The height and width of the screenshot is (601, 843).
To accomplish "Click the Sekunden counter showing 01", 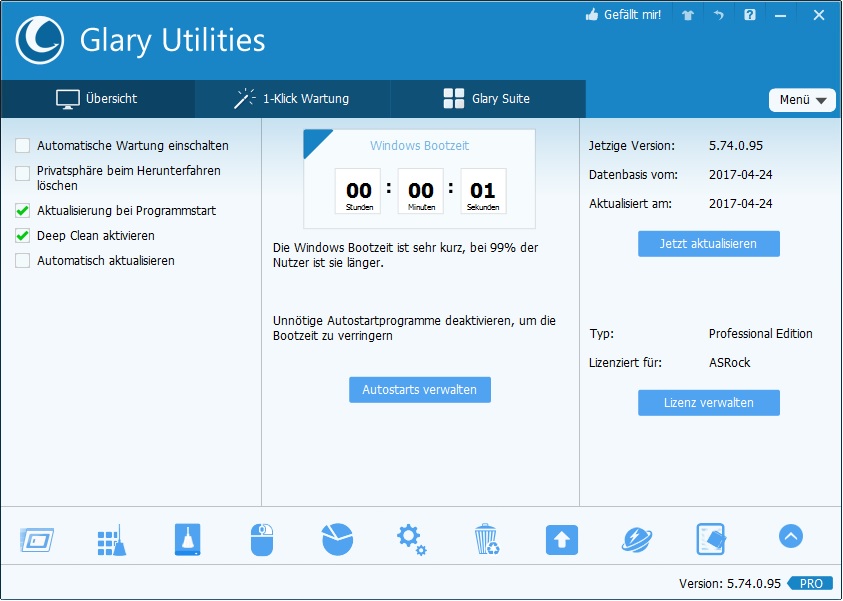I will (483, 191).
